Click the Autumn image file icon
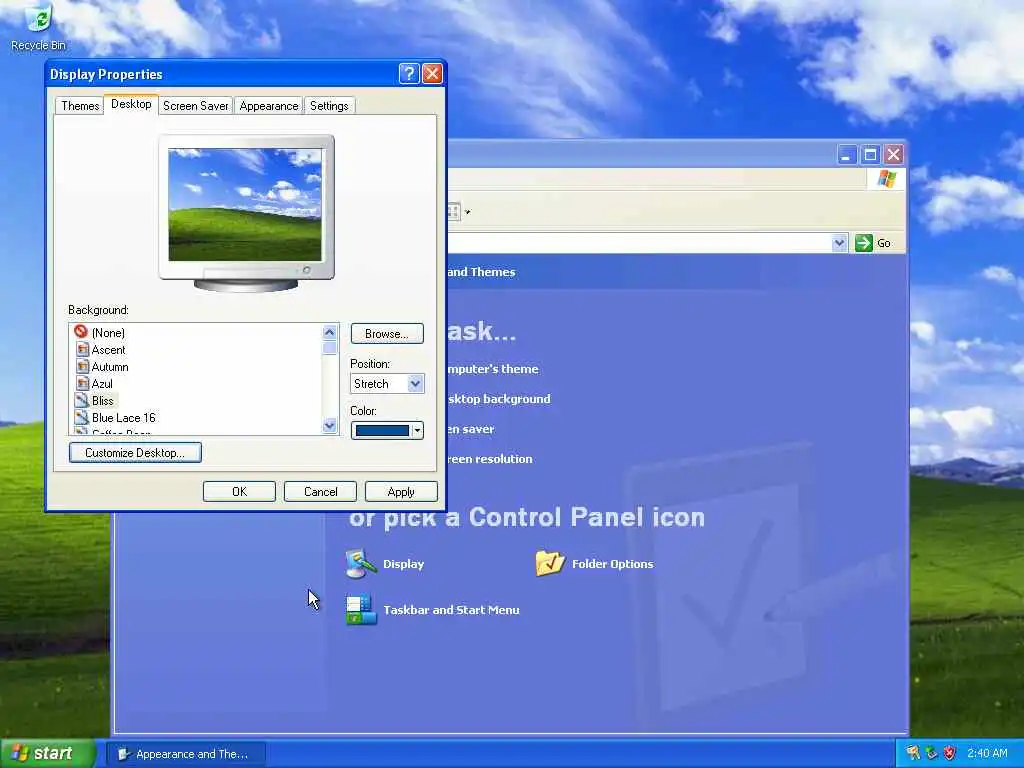 pos(82,366)
